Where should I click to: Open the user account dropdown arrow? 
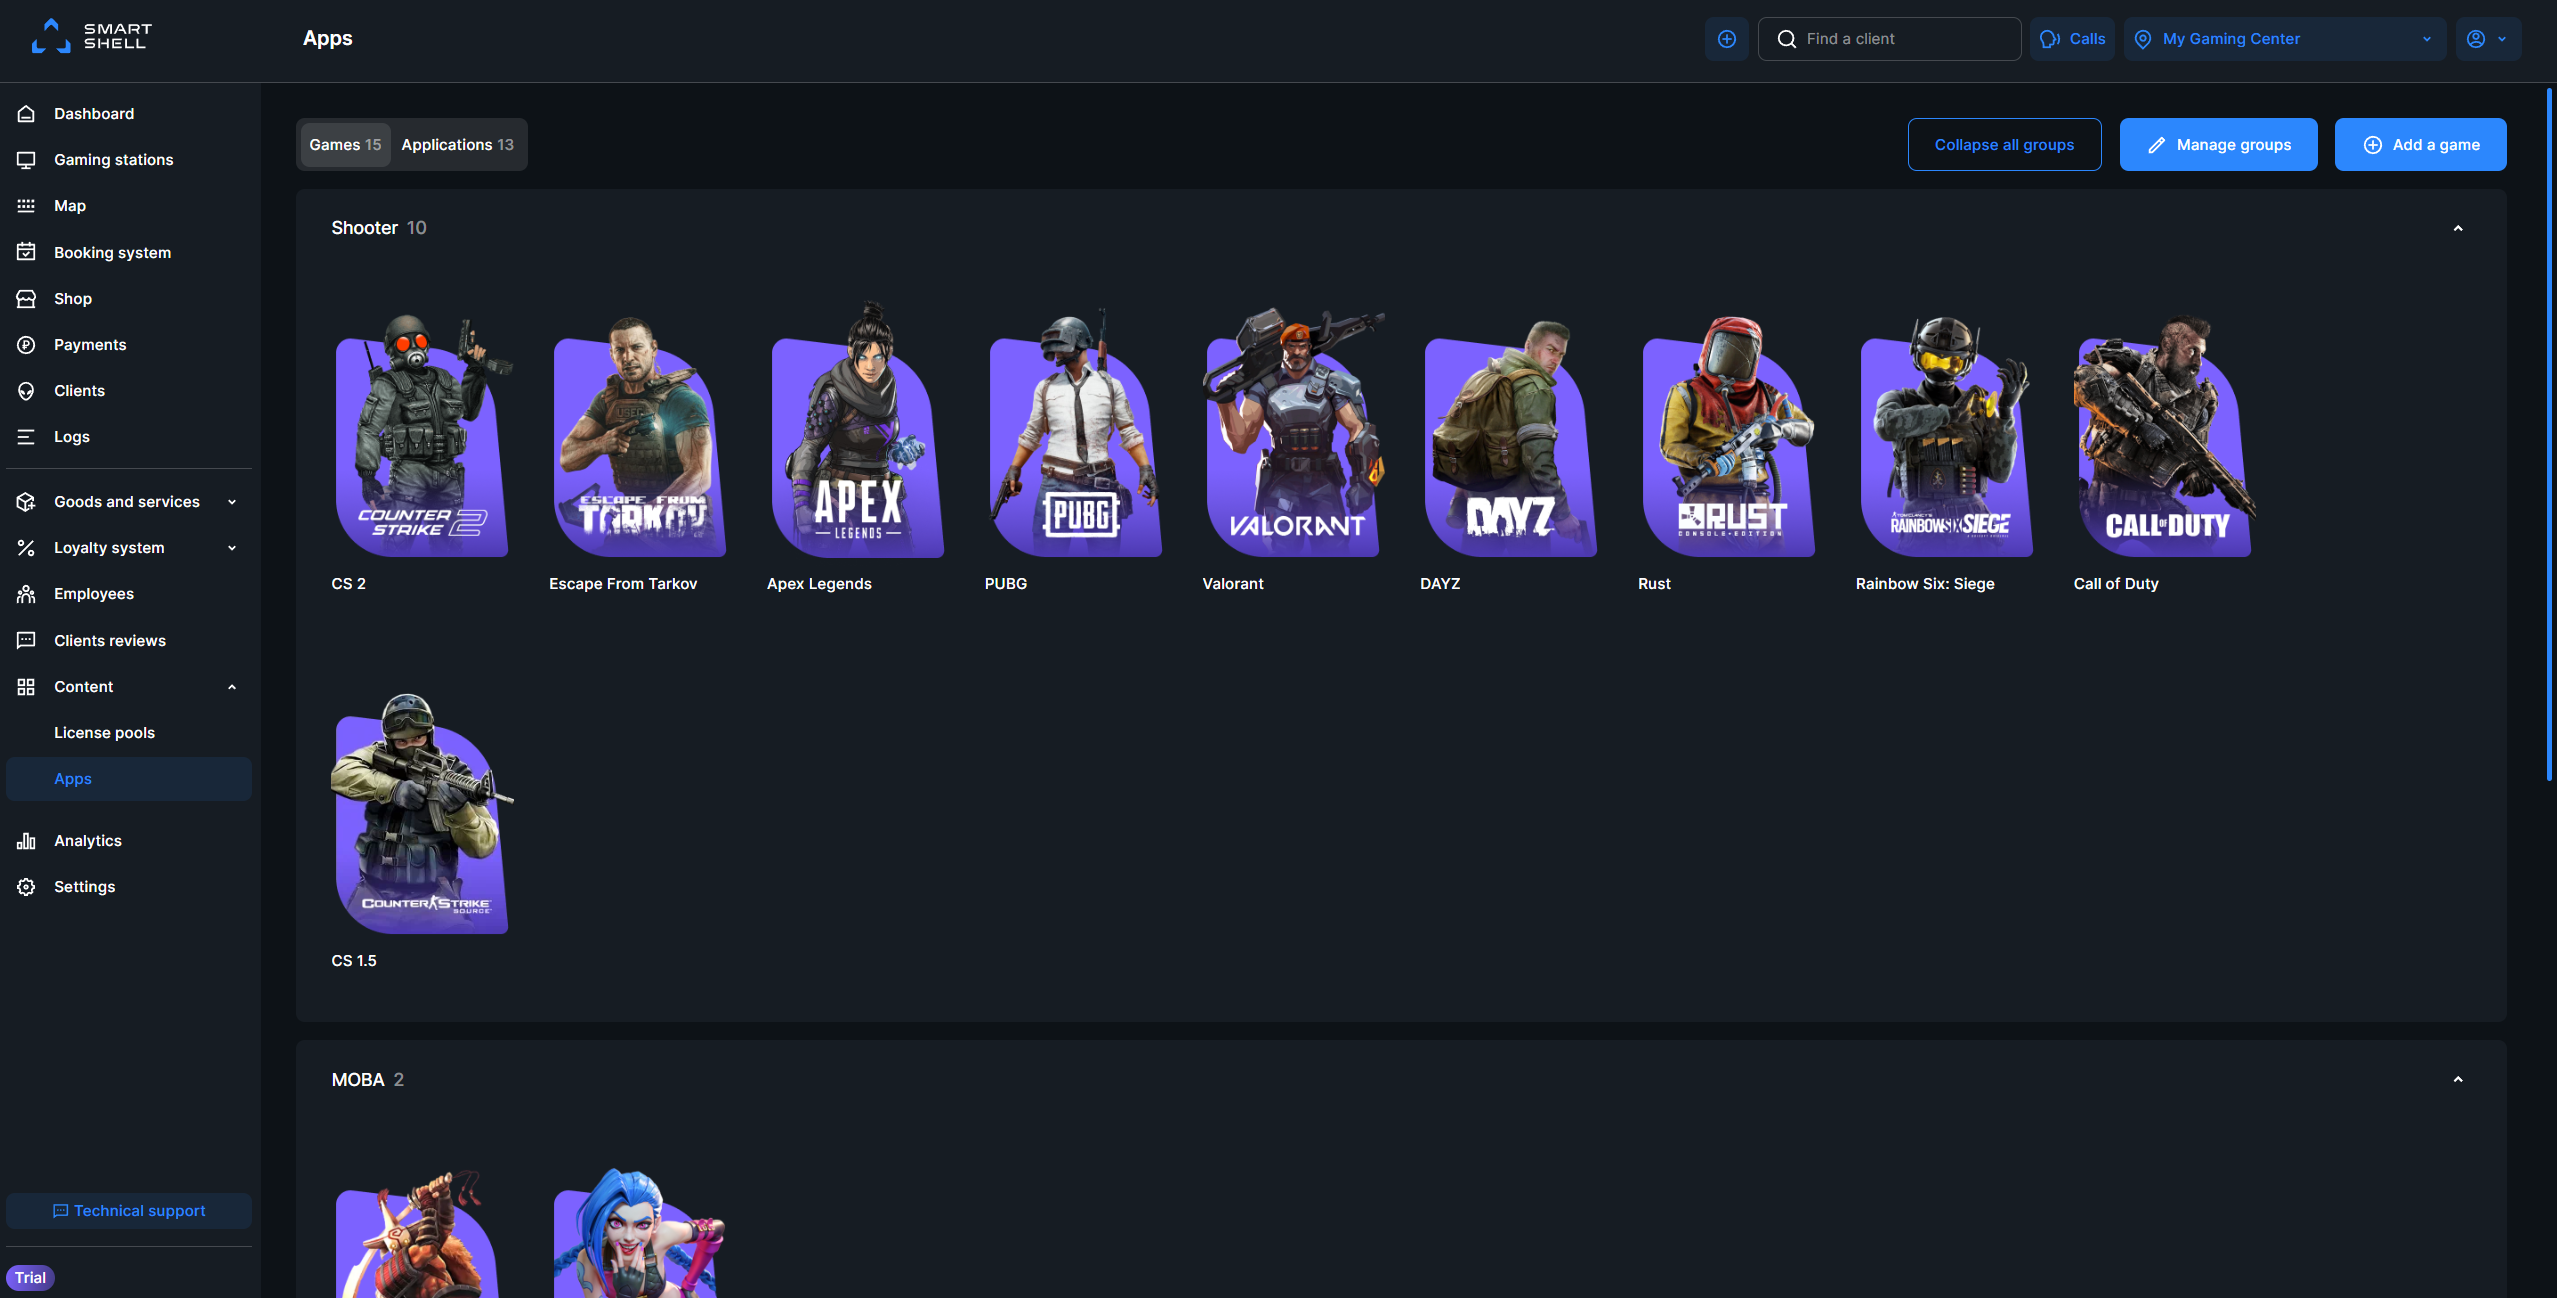tap(2502, 39)
